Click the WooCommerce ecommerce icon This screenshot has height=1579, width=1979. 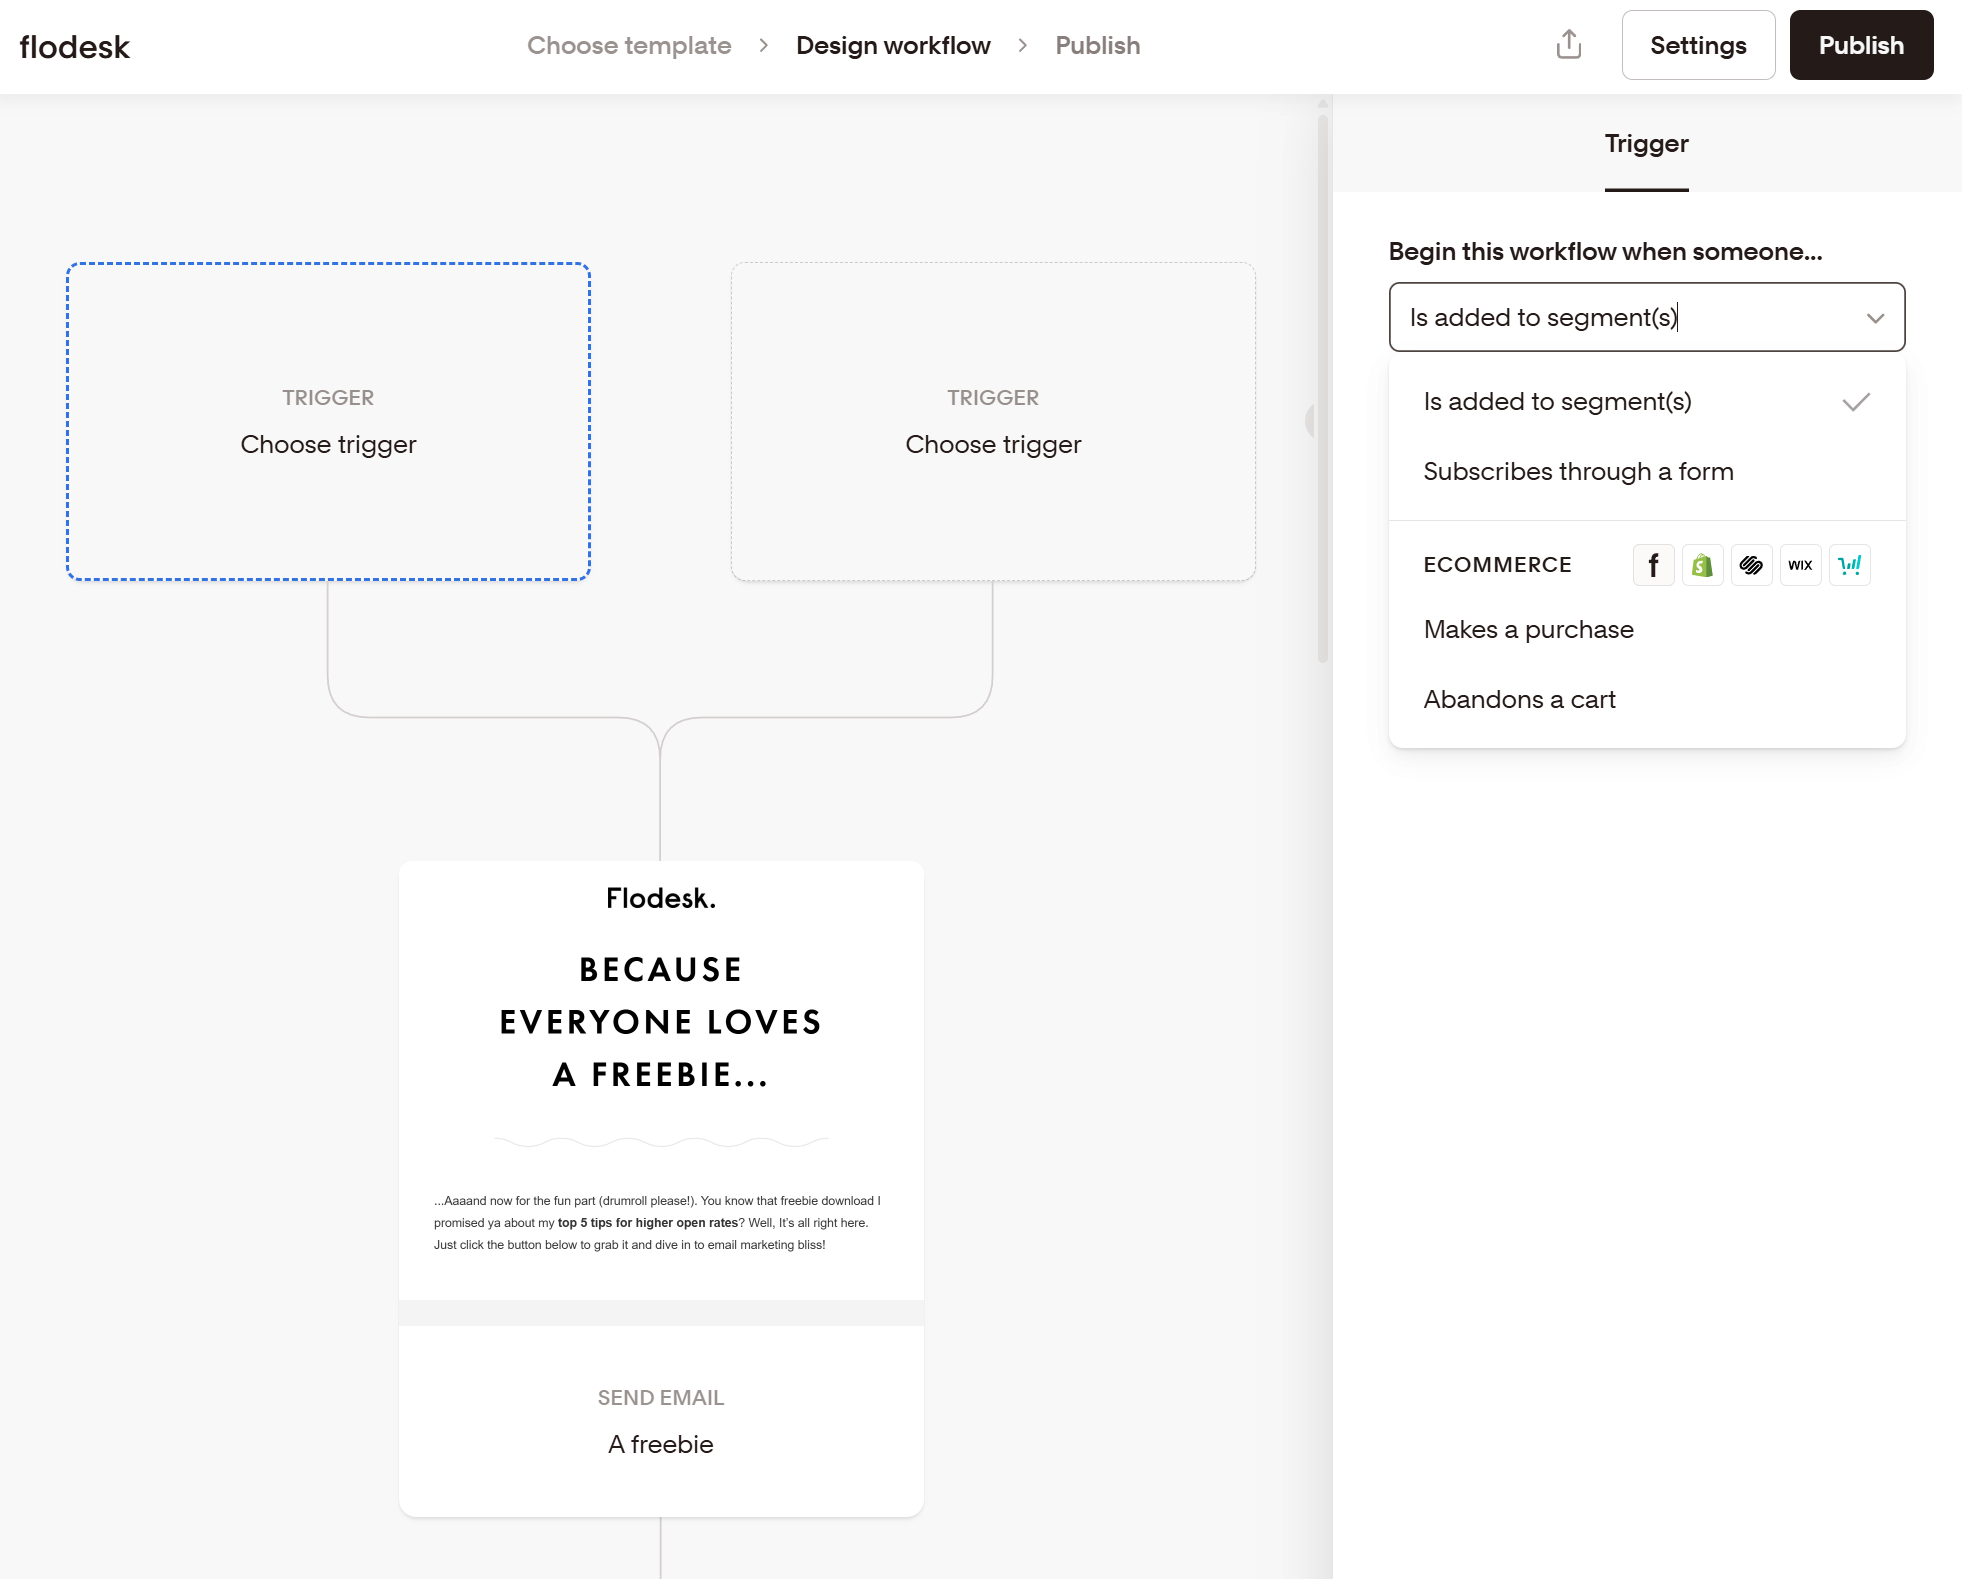[x=1849, y=565]
